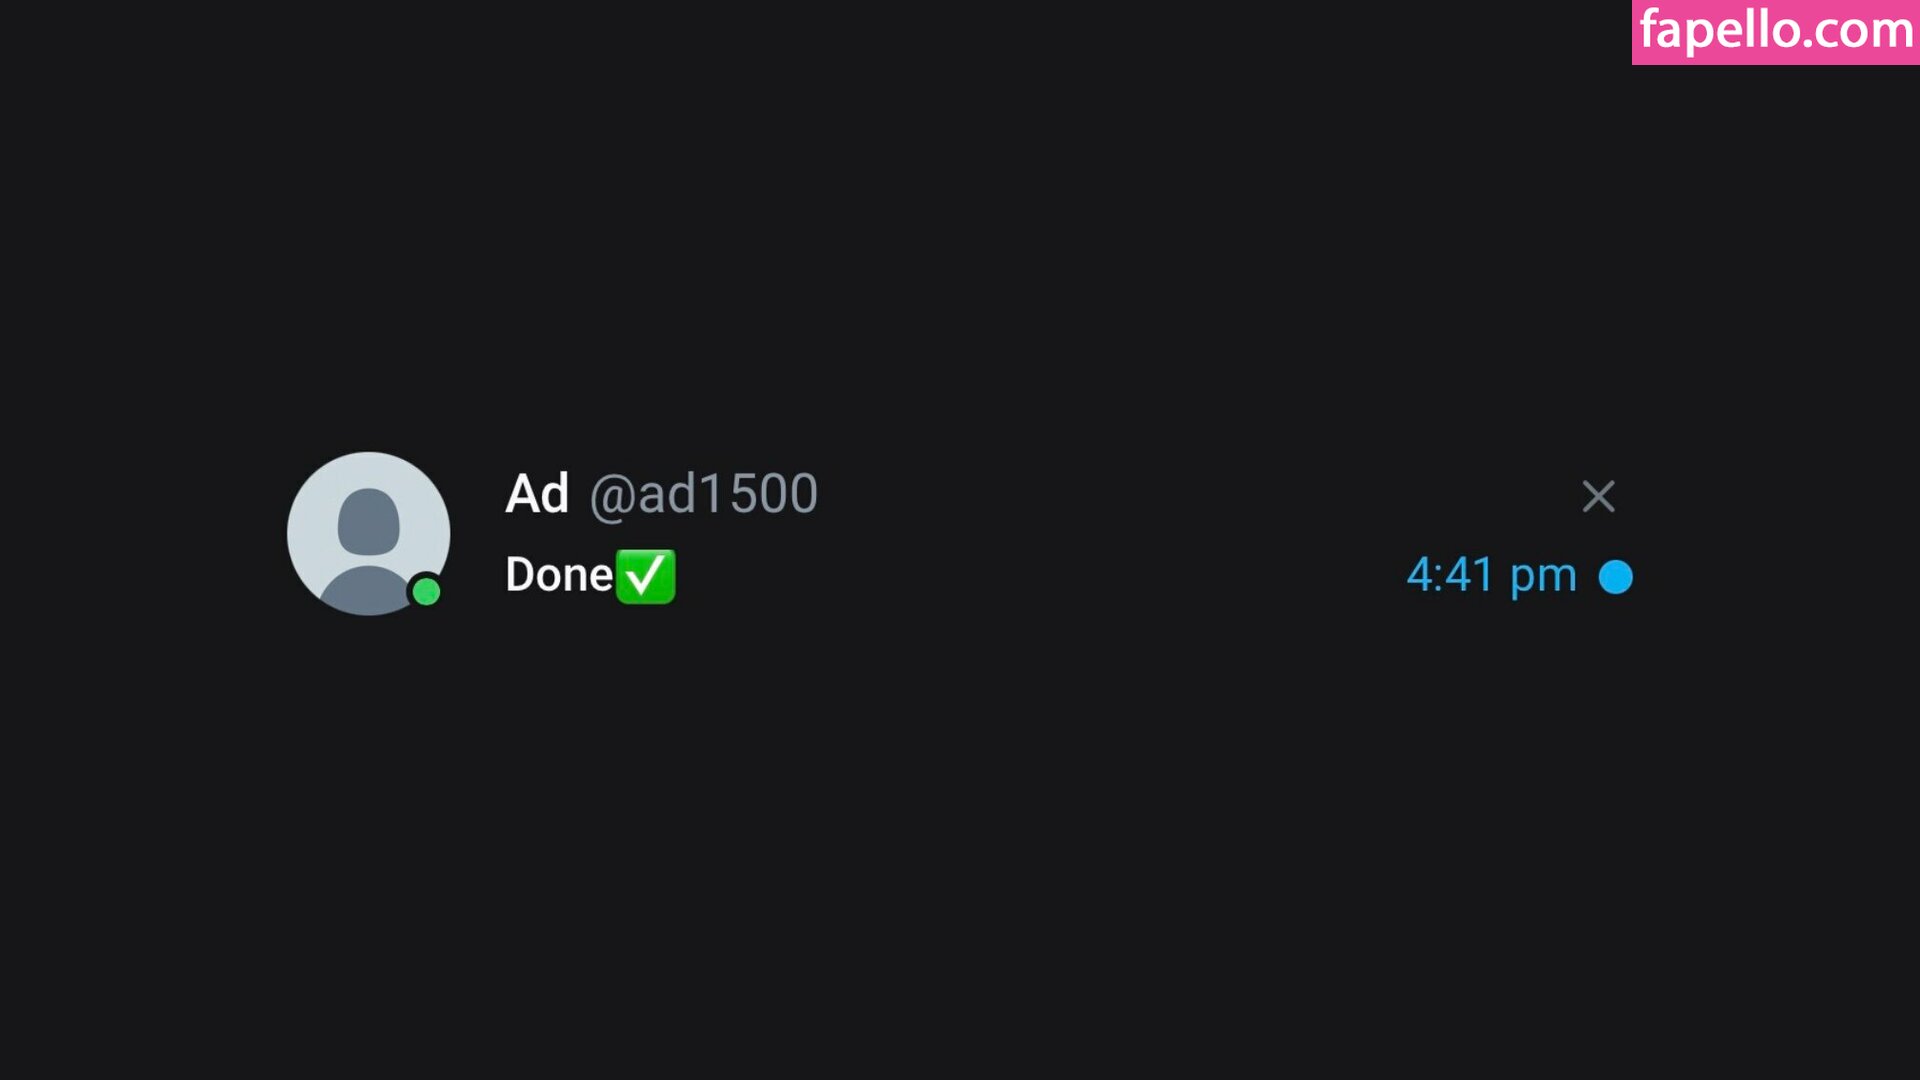Click the green checkmark emoji
The height and width of the screenshot is (1080, 1920).
pyautogui.click(x=646, y=576)
